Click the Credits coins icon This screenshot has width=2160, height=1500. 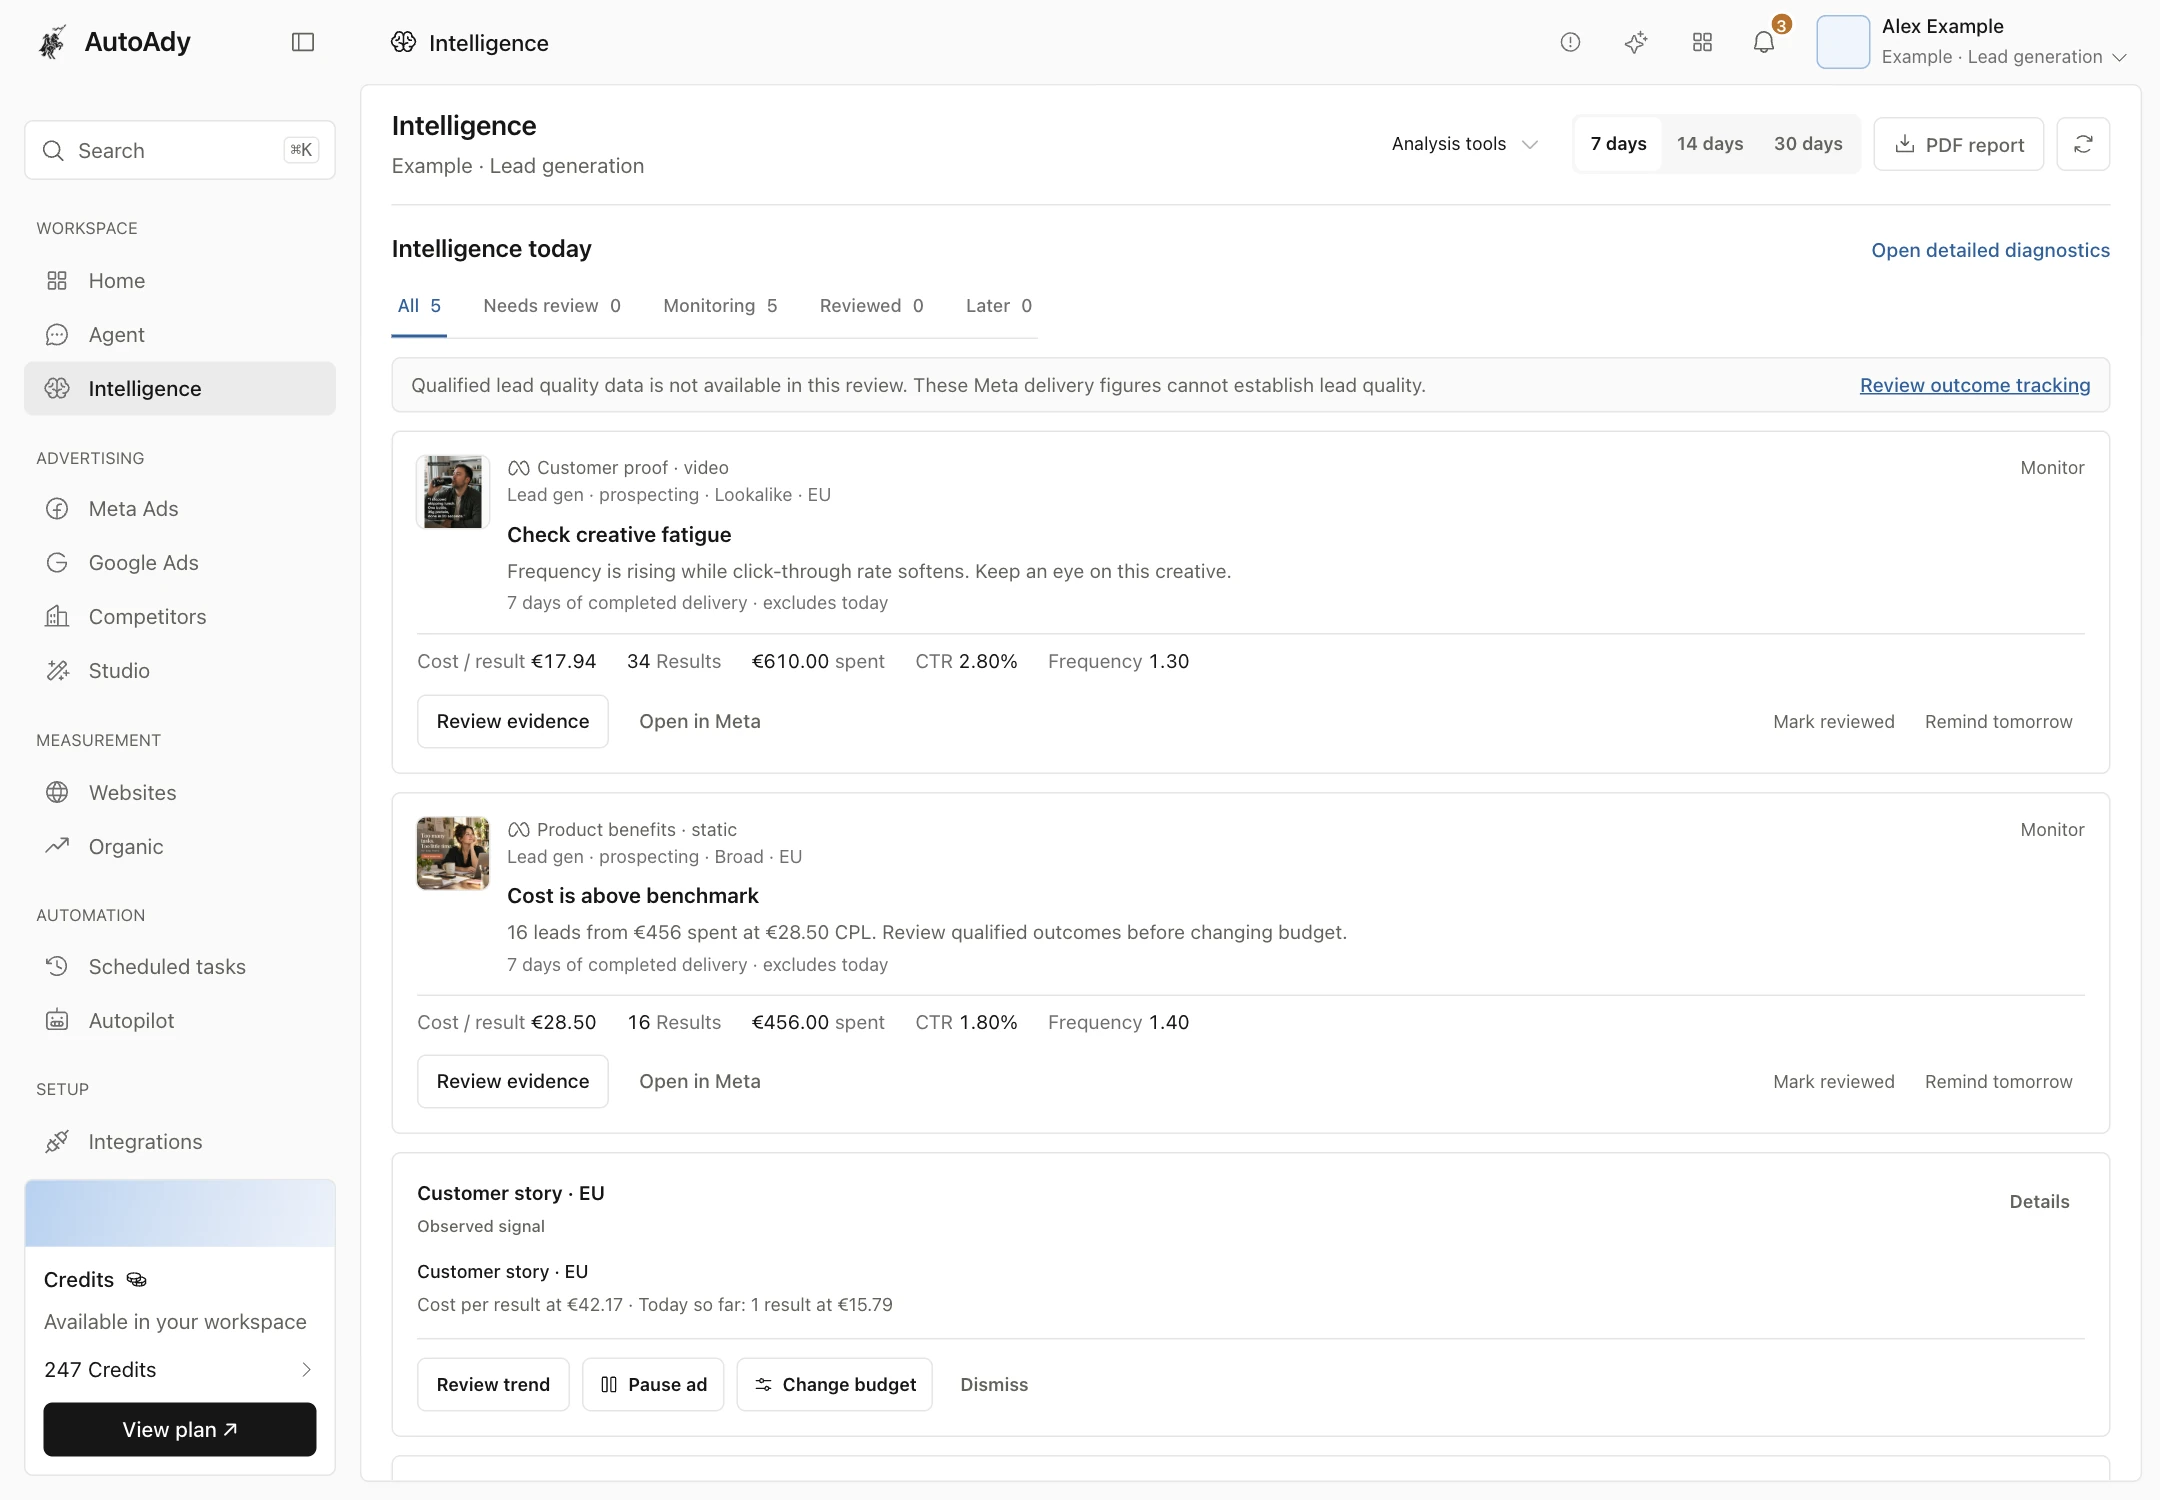[137, 1279]
